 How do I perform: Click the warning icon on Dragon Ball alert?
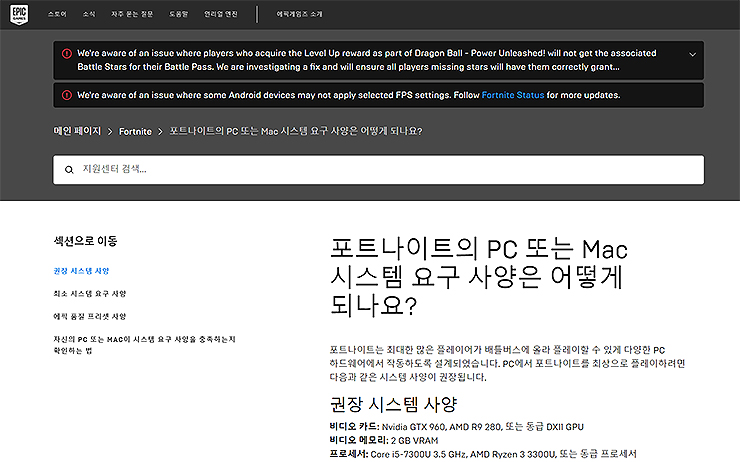pos(67,53)
